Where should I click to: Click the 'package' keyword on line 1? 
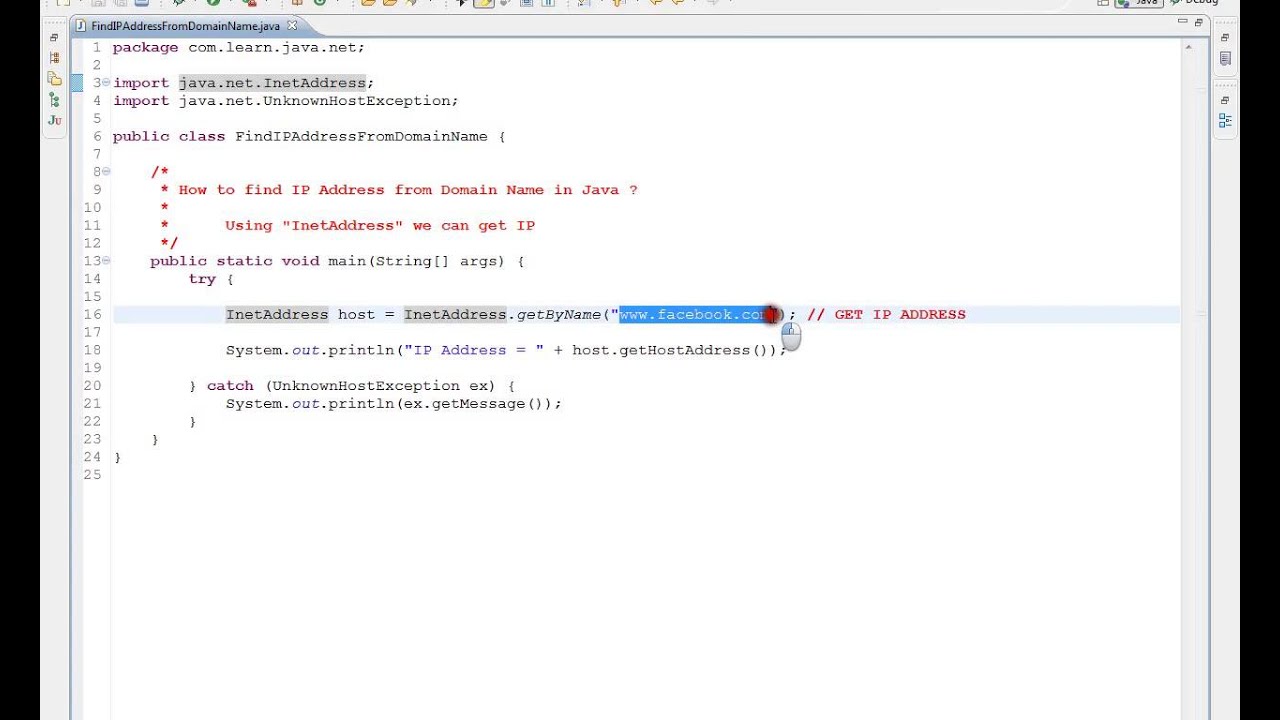(x=146, y=47)
